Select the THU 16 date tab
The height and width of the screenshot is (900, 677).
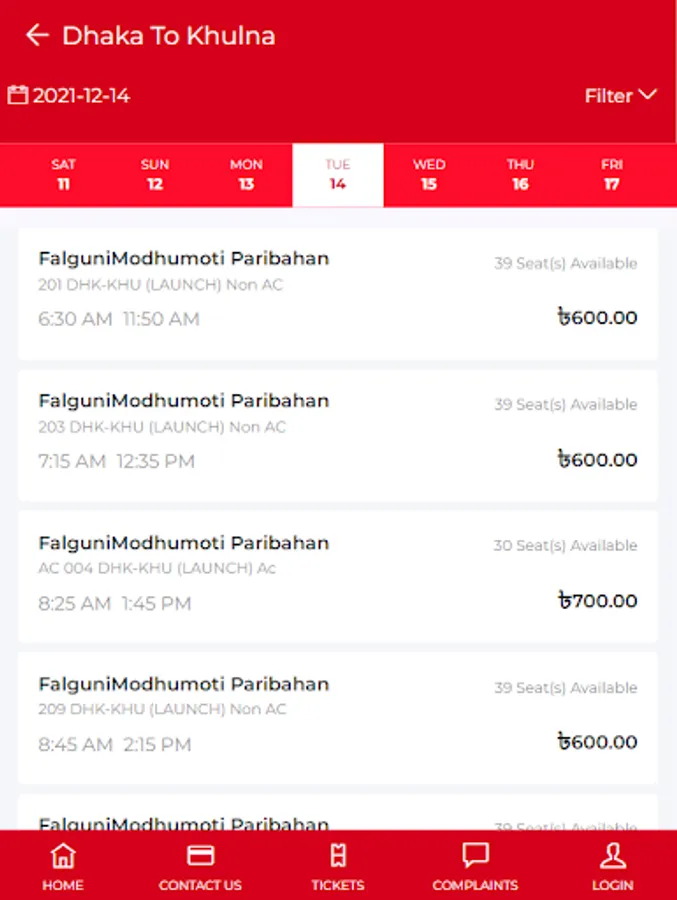(520, 174)
